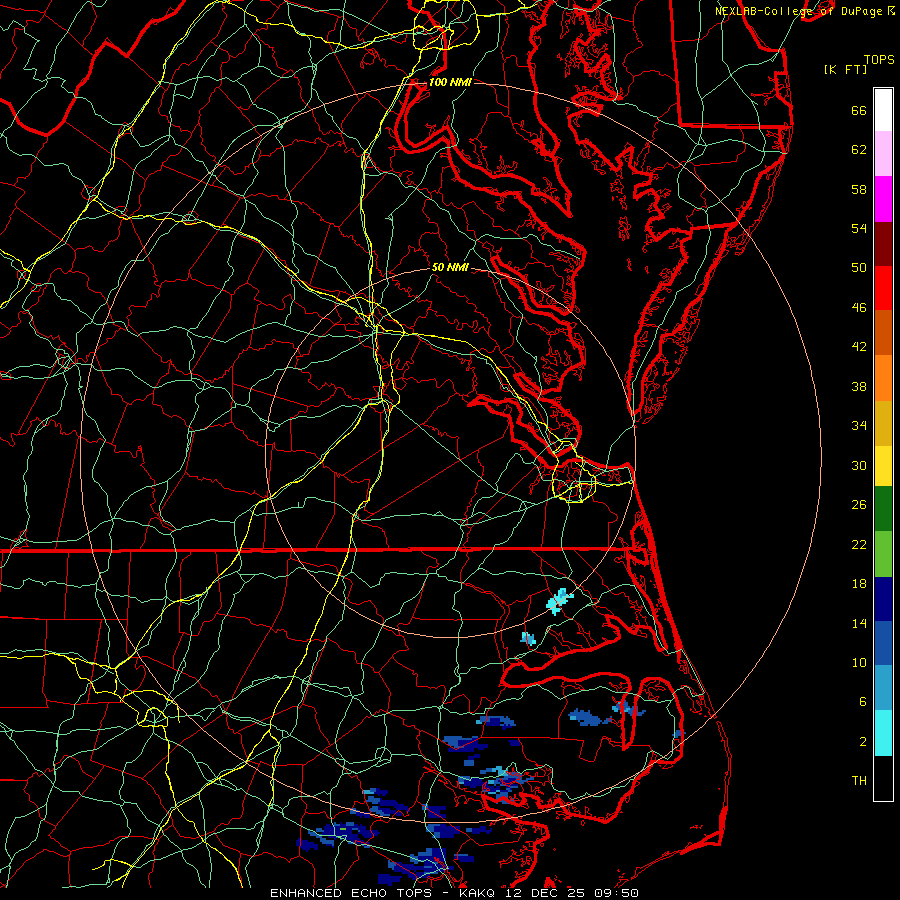Click the TH threshold label on the legend
This screenshot has width=900, height=900.
859,781
